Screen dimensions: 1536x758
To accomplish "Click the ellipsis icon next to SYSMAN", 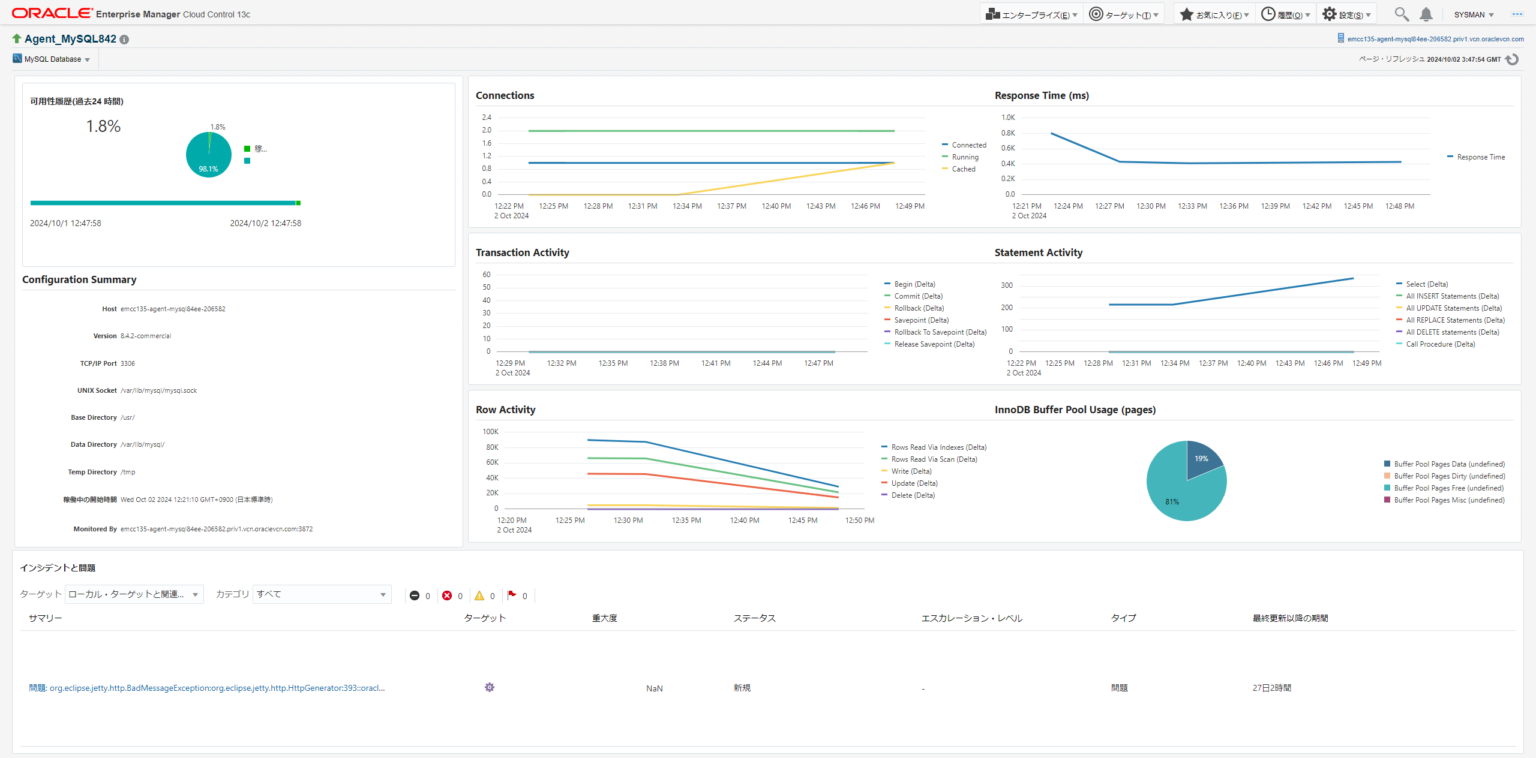I will point(1518,14).
